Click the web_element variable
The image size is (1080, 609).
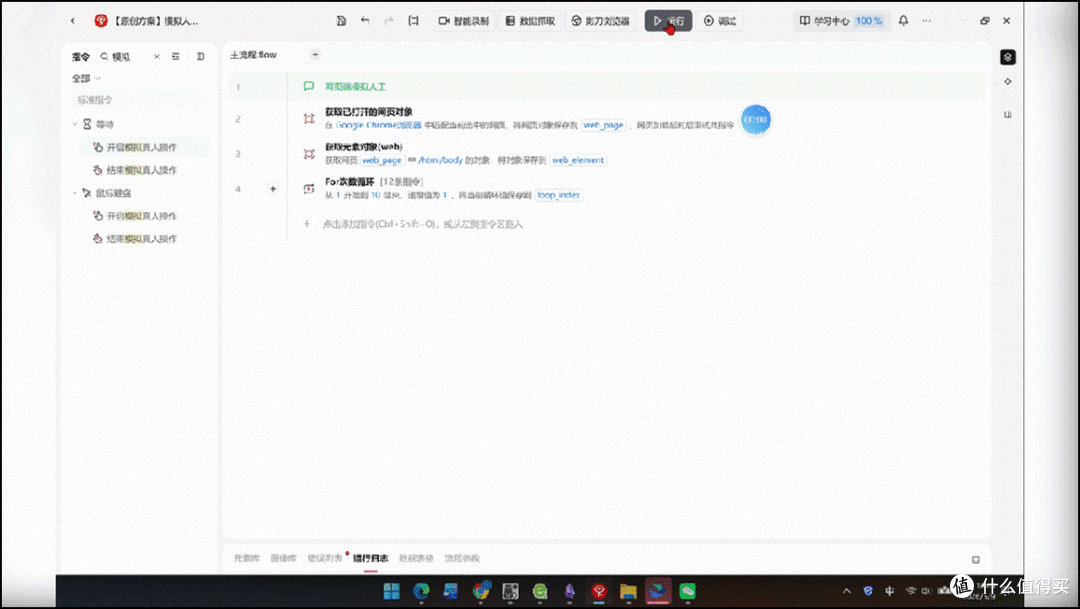(x=578, y=160)
